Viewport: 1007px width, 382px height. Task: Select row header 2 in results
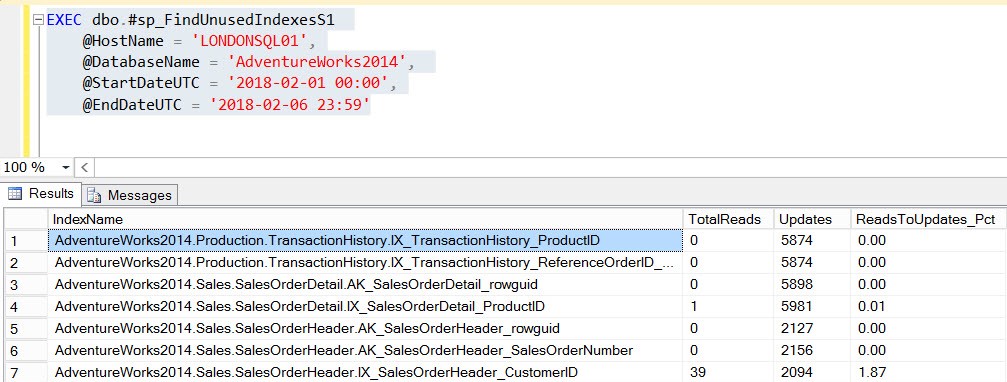(26, 263)
